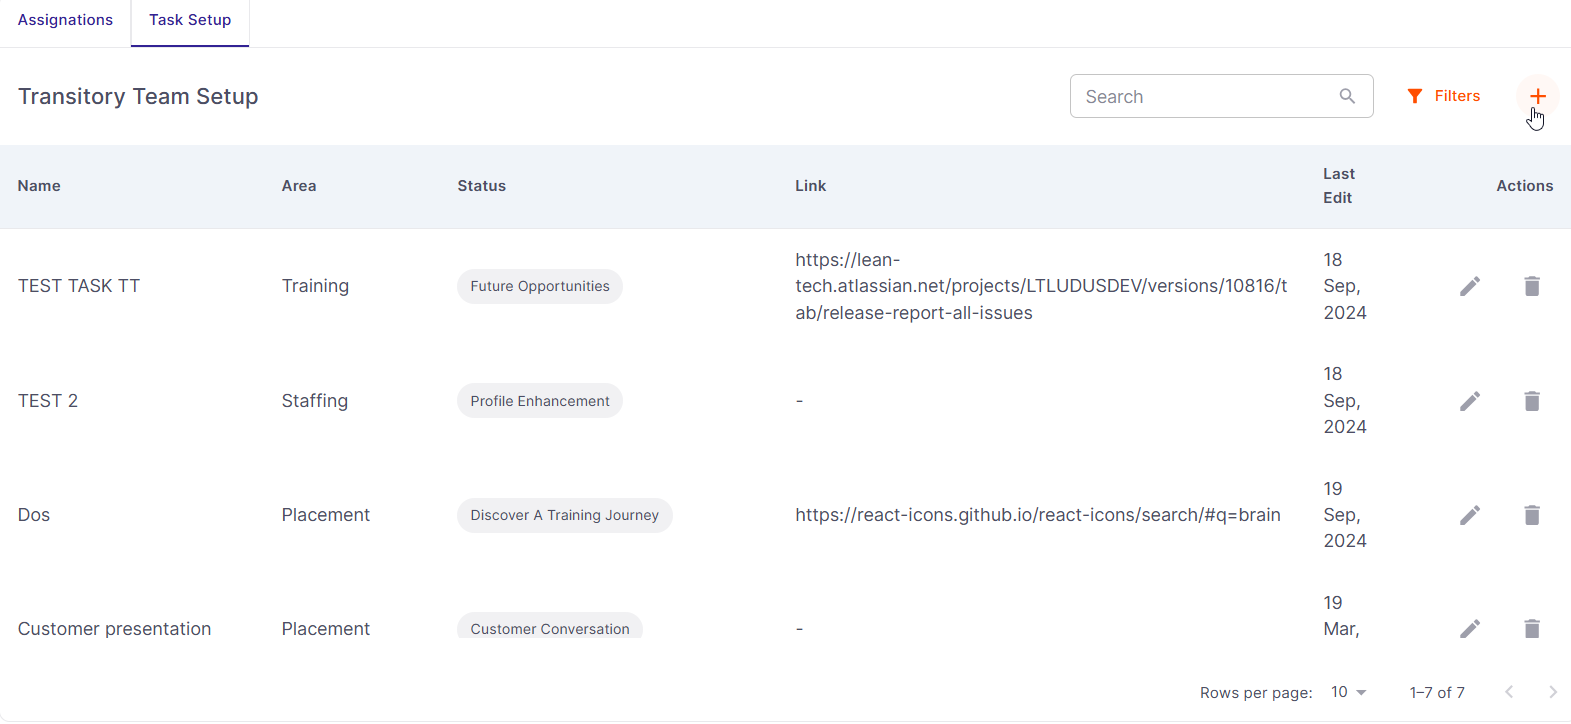The image size is (1571, 724).
Task: Open the Filters panel
Action: tap(1443, 96)
